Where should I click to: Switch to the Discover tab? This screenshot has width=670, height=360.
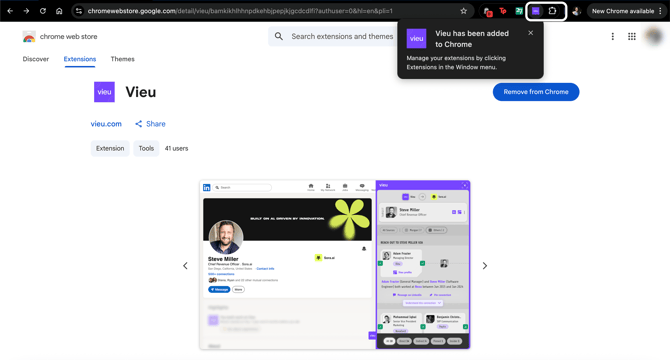(36, 59)
